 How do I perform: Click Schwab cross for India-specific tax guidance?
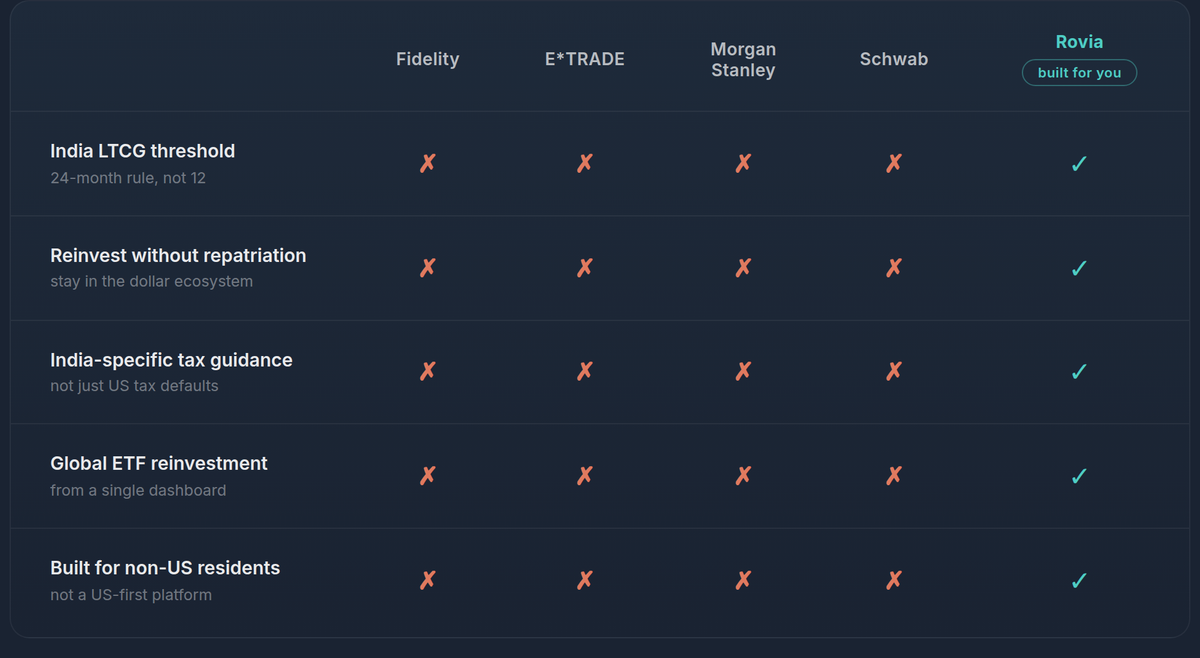pyautogui.click(x=894, y=371)
